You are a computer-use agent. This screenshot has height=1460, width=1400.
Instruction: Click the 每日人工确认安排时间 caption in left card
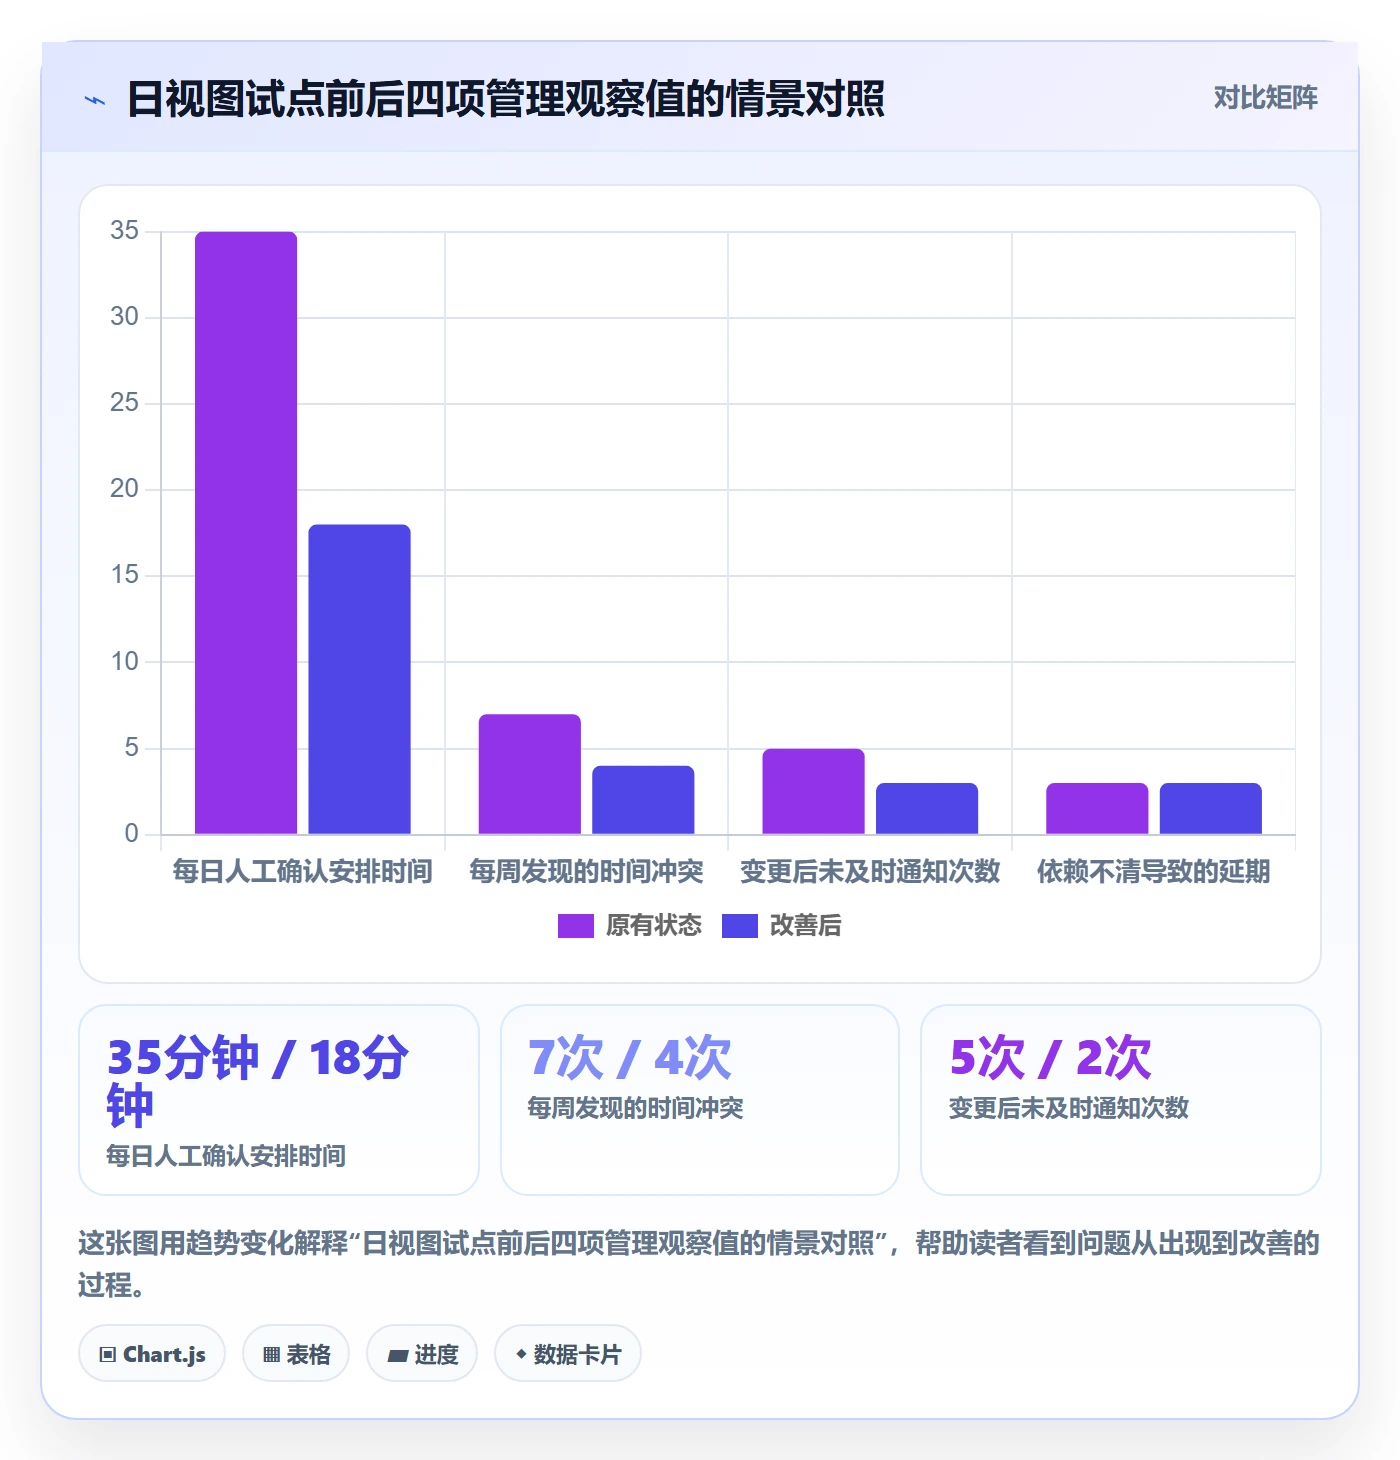[x=226, y=1156]
